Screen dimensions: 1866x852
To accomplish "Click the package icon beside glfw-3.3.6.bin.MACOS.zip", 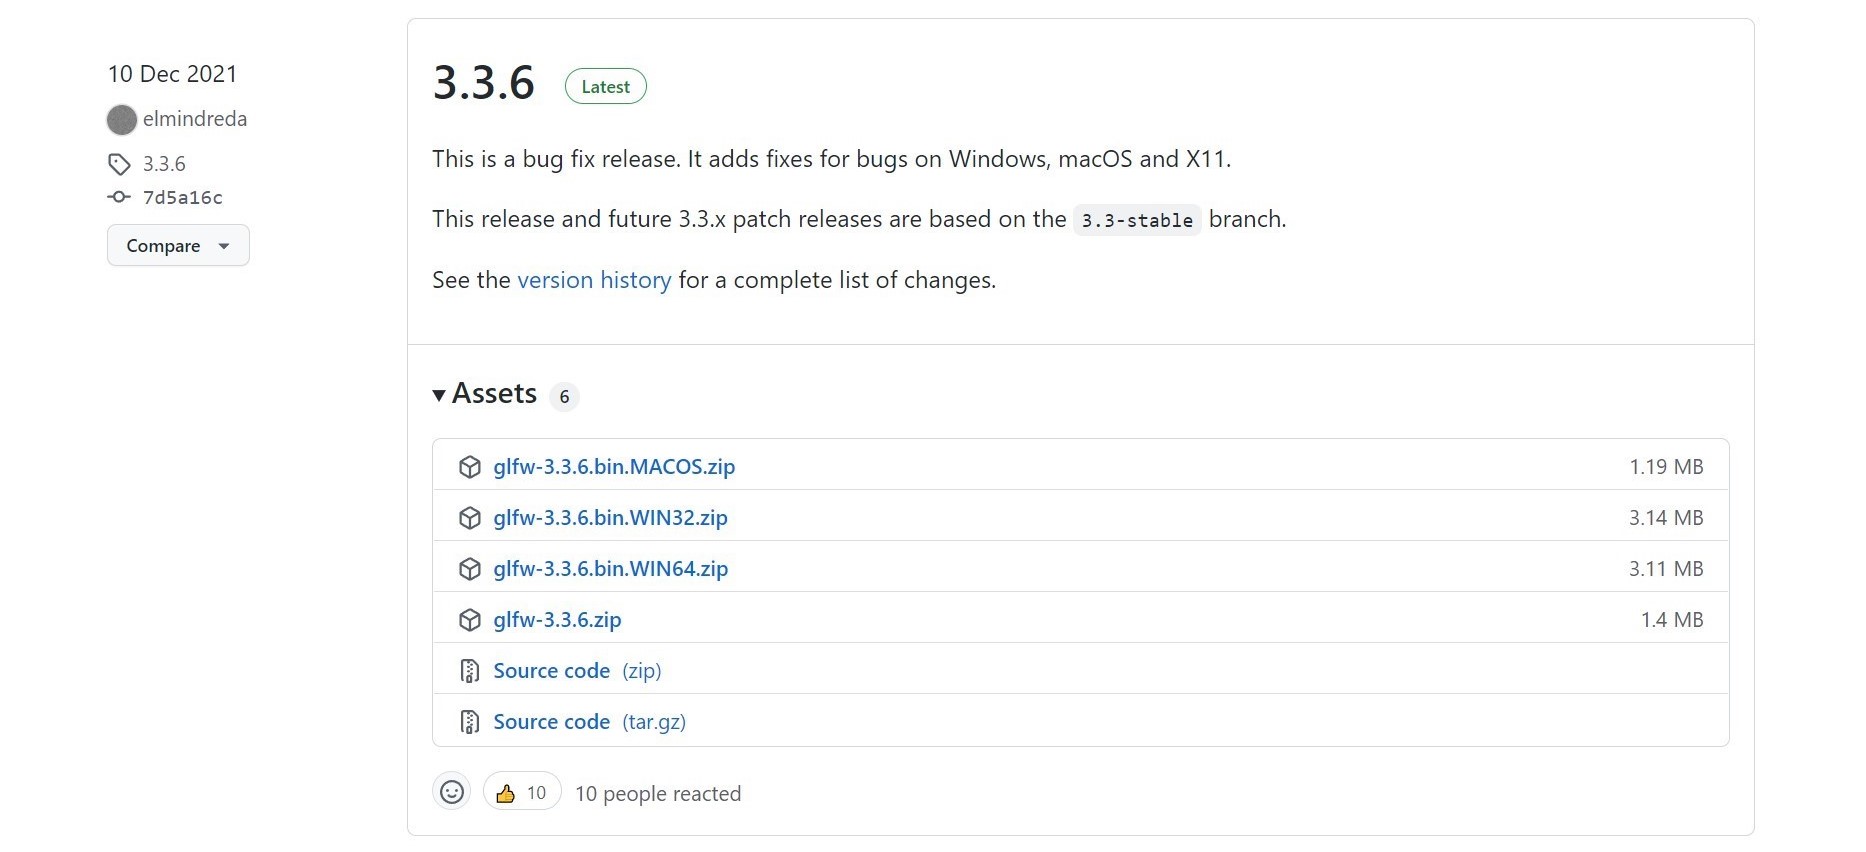I will 469,467.
